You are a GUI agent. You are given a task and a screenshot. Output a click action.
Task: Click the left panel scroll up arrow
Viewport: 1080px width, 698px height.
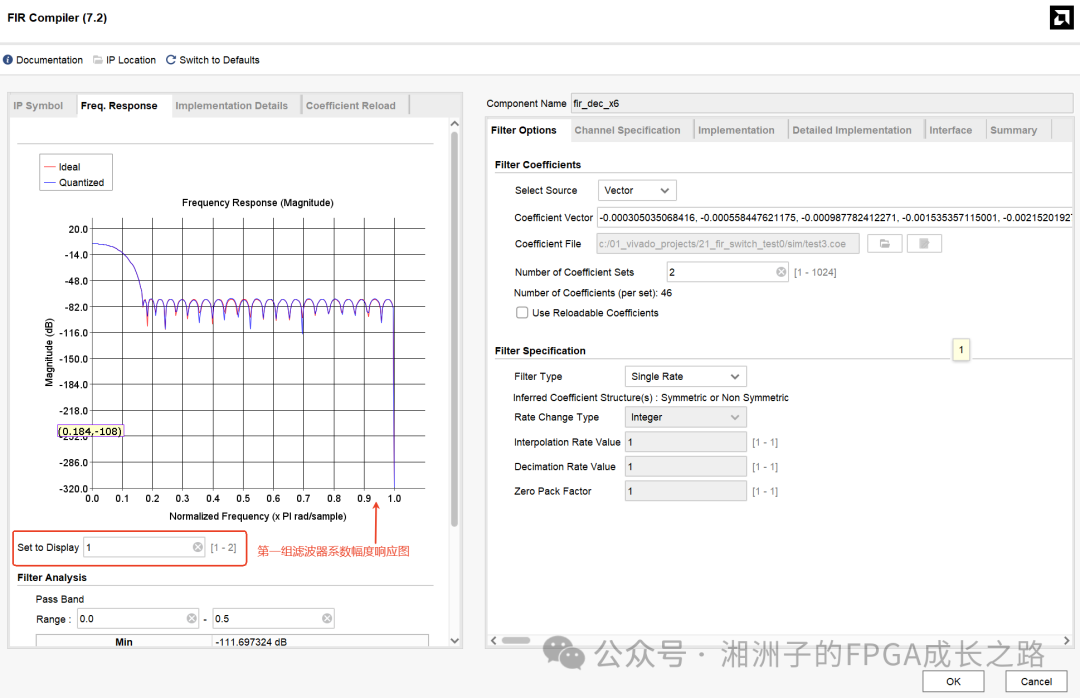(x=455, y=123)
